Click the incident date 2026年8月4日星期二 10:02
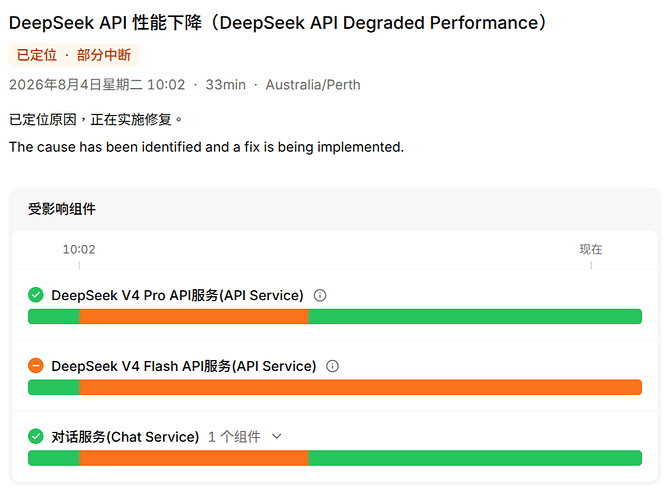670x500 pixels. pos(97,85)
